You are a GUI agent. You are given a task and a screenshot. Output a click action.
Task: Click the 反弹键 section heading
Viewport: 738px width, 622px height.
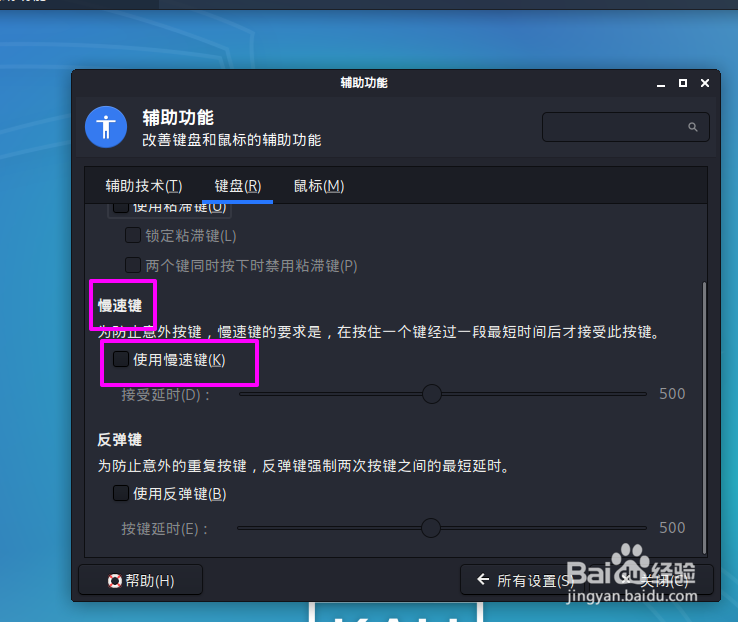(120, 439)
